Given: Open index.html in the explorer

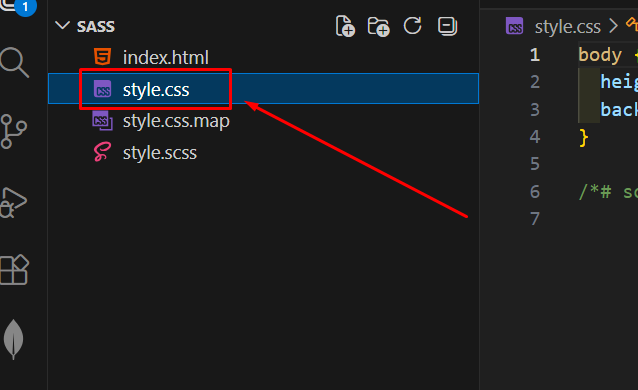Looking at the screenshot, I should 263,57.
